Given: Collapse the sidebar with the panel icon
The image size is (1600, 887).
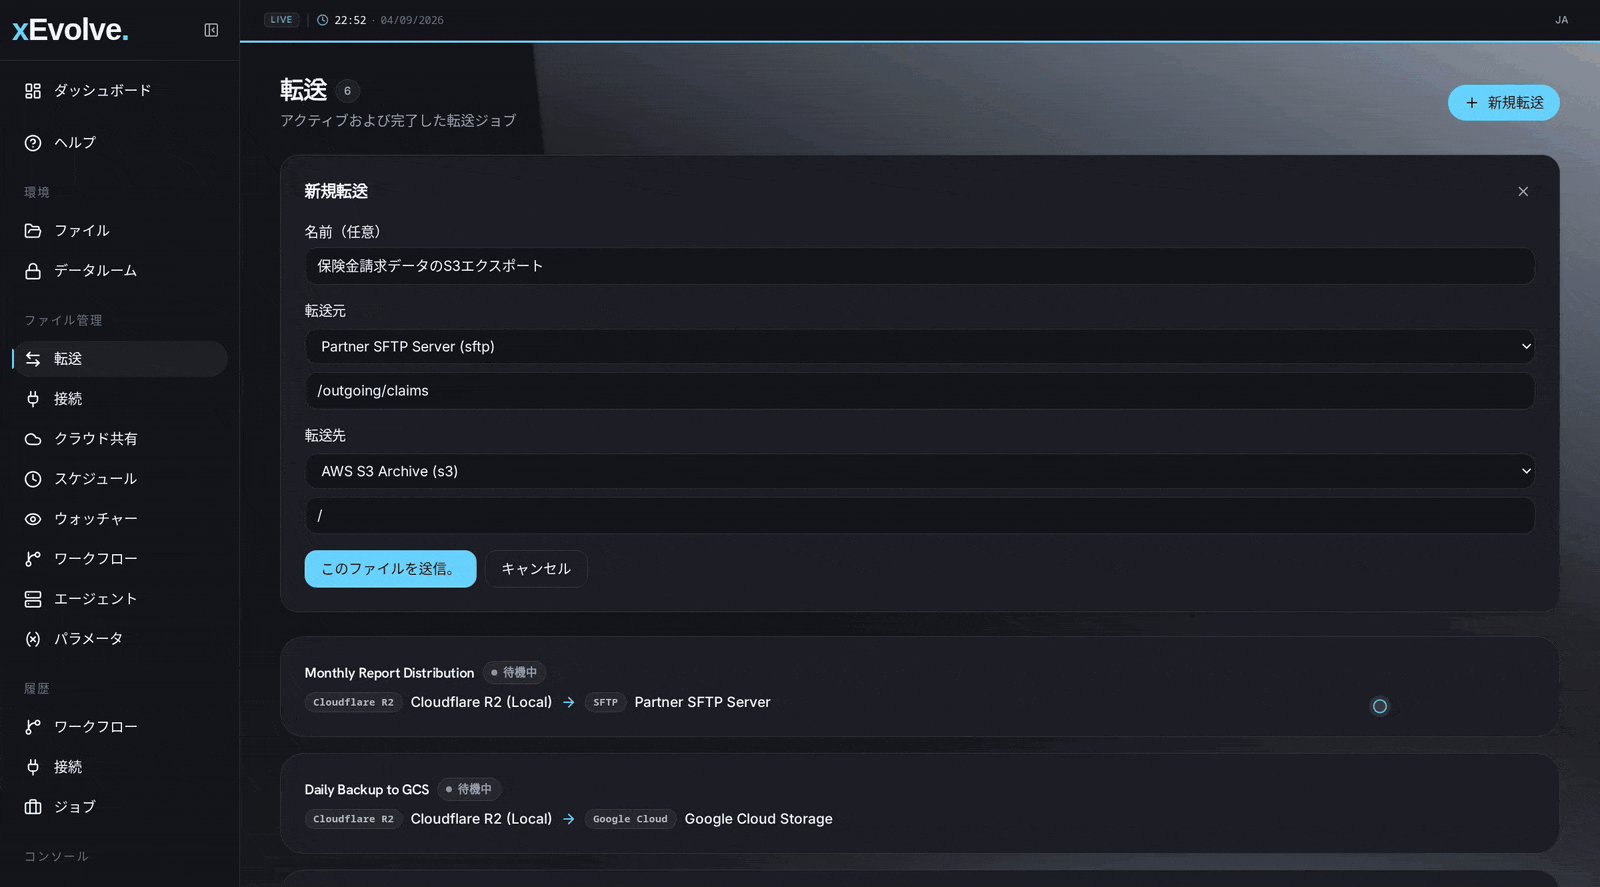Looking at the screenshot, I should 211,30.
